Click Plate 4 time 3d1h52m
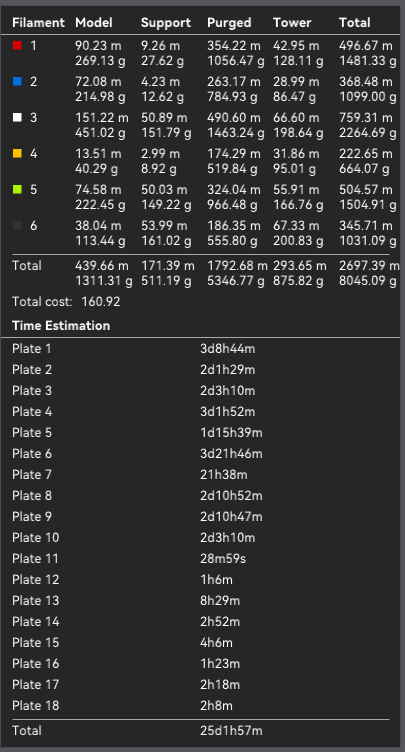405x752 pixels. click(227, 411)
